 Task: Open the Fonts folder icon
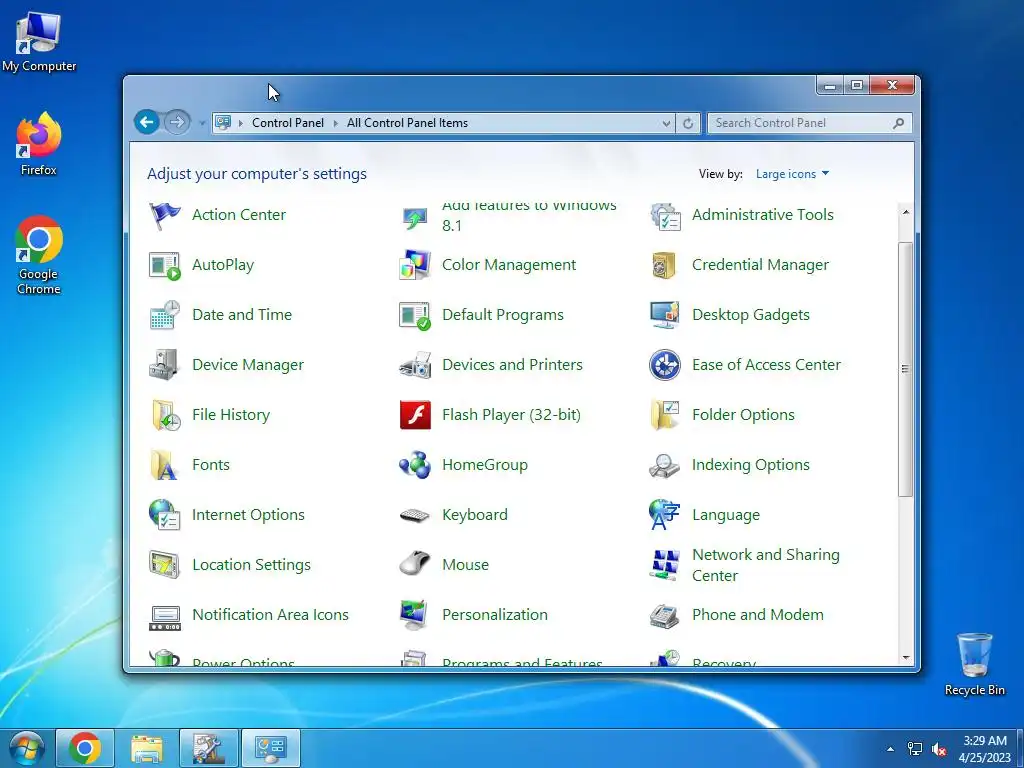click(163, 465)
